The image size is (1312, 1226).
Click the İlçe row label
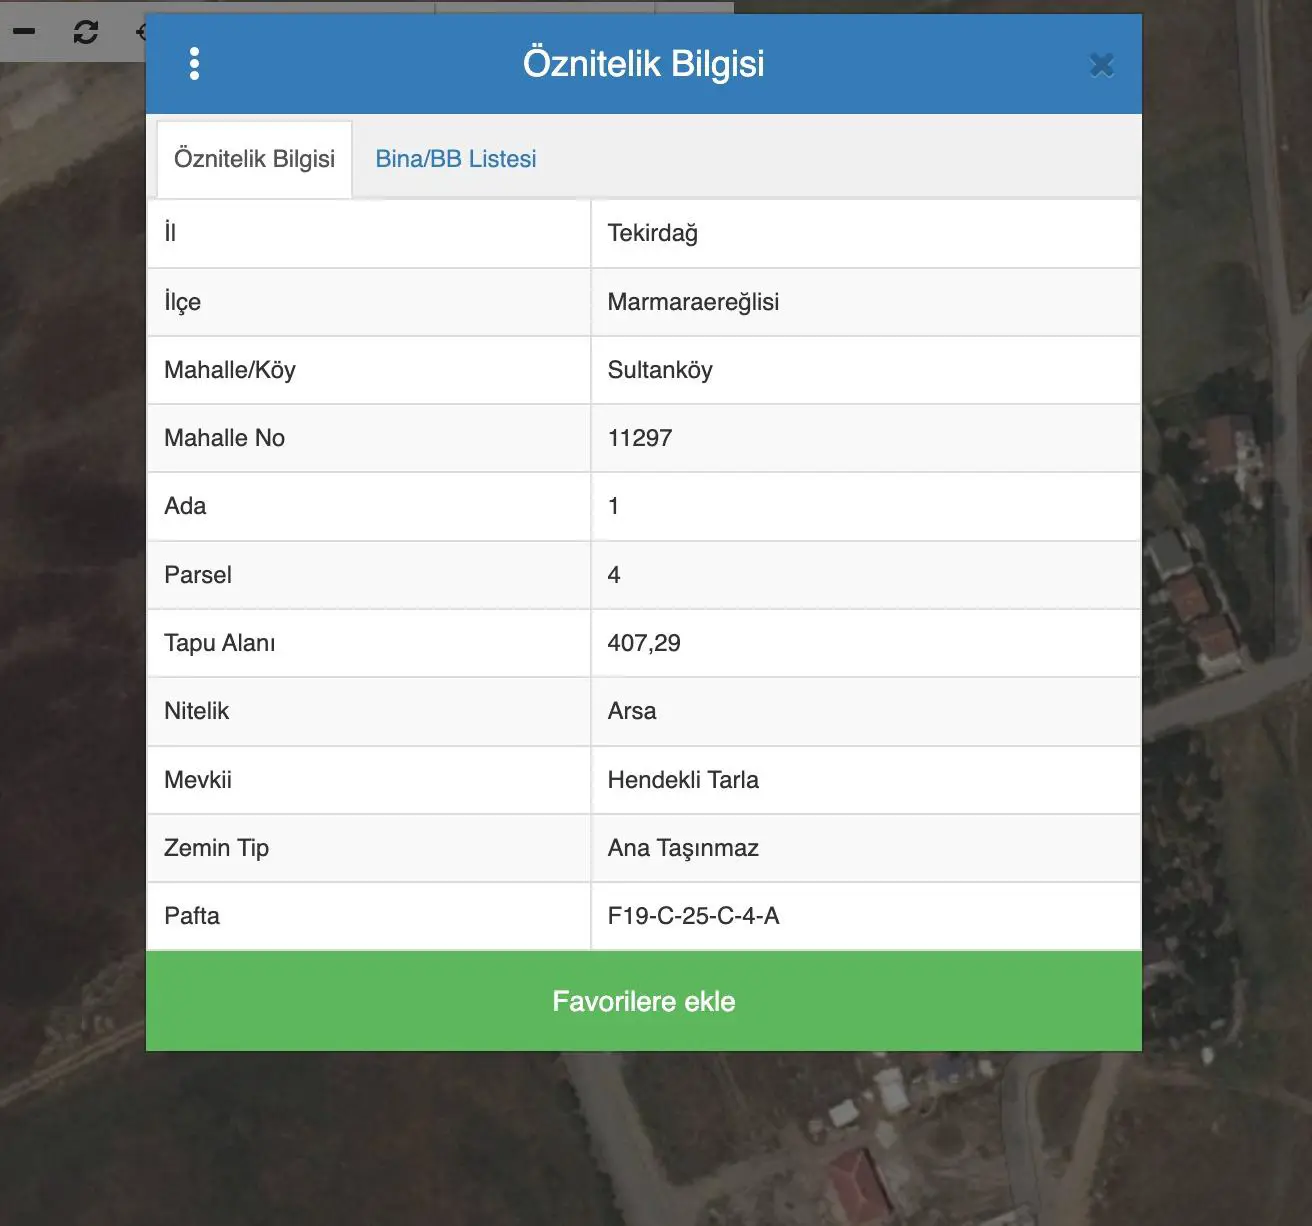pos(182,302)
